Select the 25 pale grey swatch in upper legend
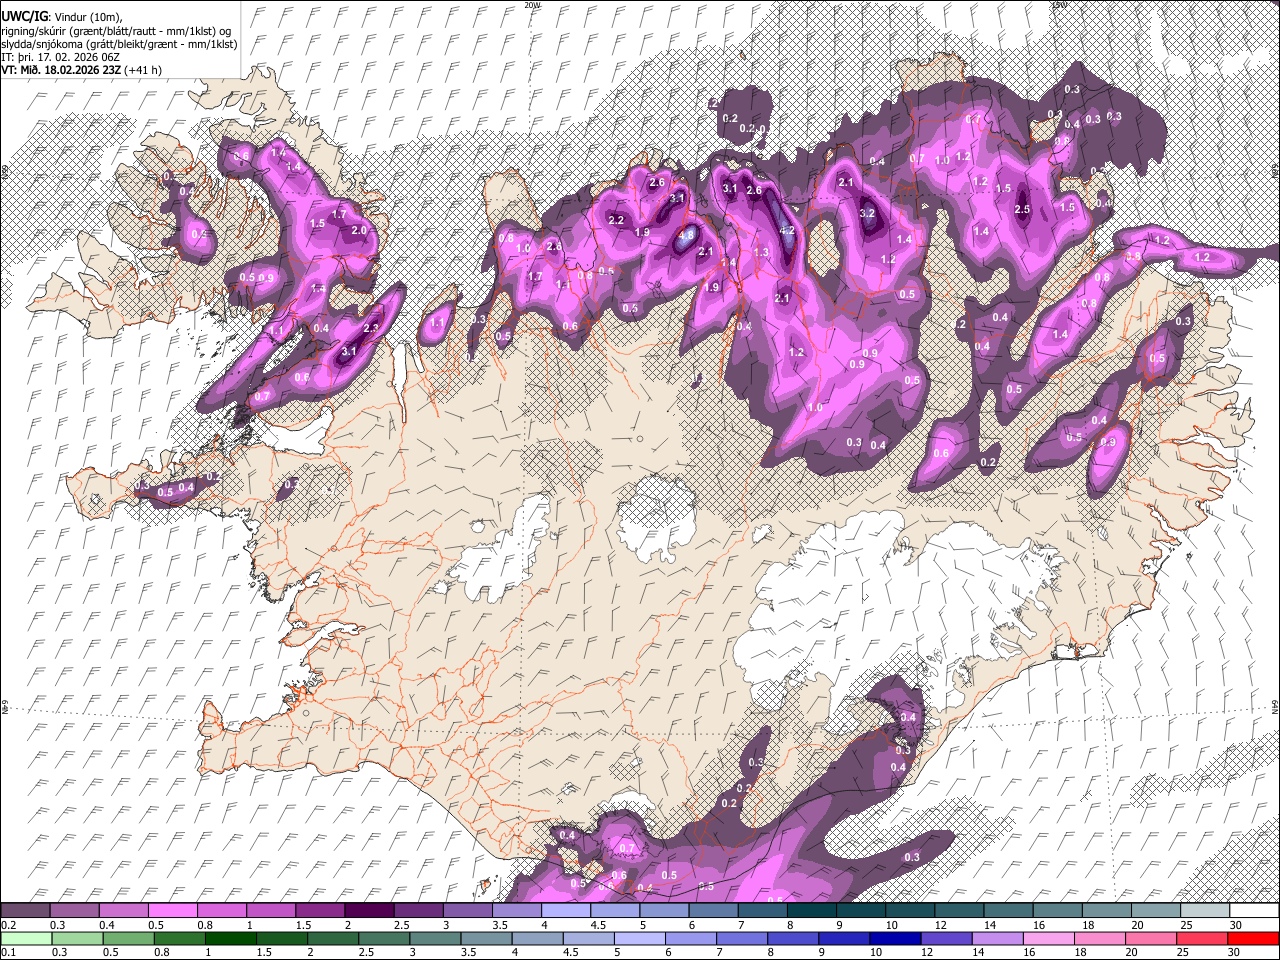The width and height of the screenshot is (1280, 960). pyautogui.click(x=1205, y=911)
